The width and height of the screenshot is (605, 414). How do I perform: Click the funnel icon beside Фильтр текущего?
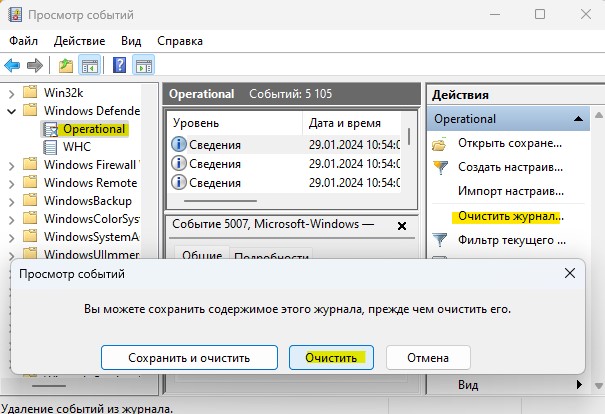click(440, 240)
